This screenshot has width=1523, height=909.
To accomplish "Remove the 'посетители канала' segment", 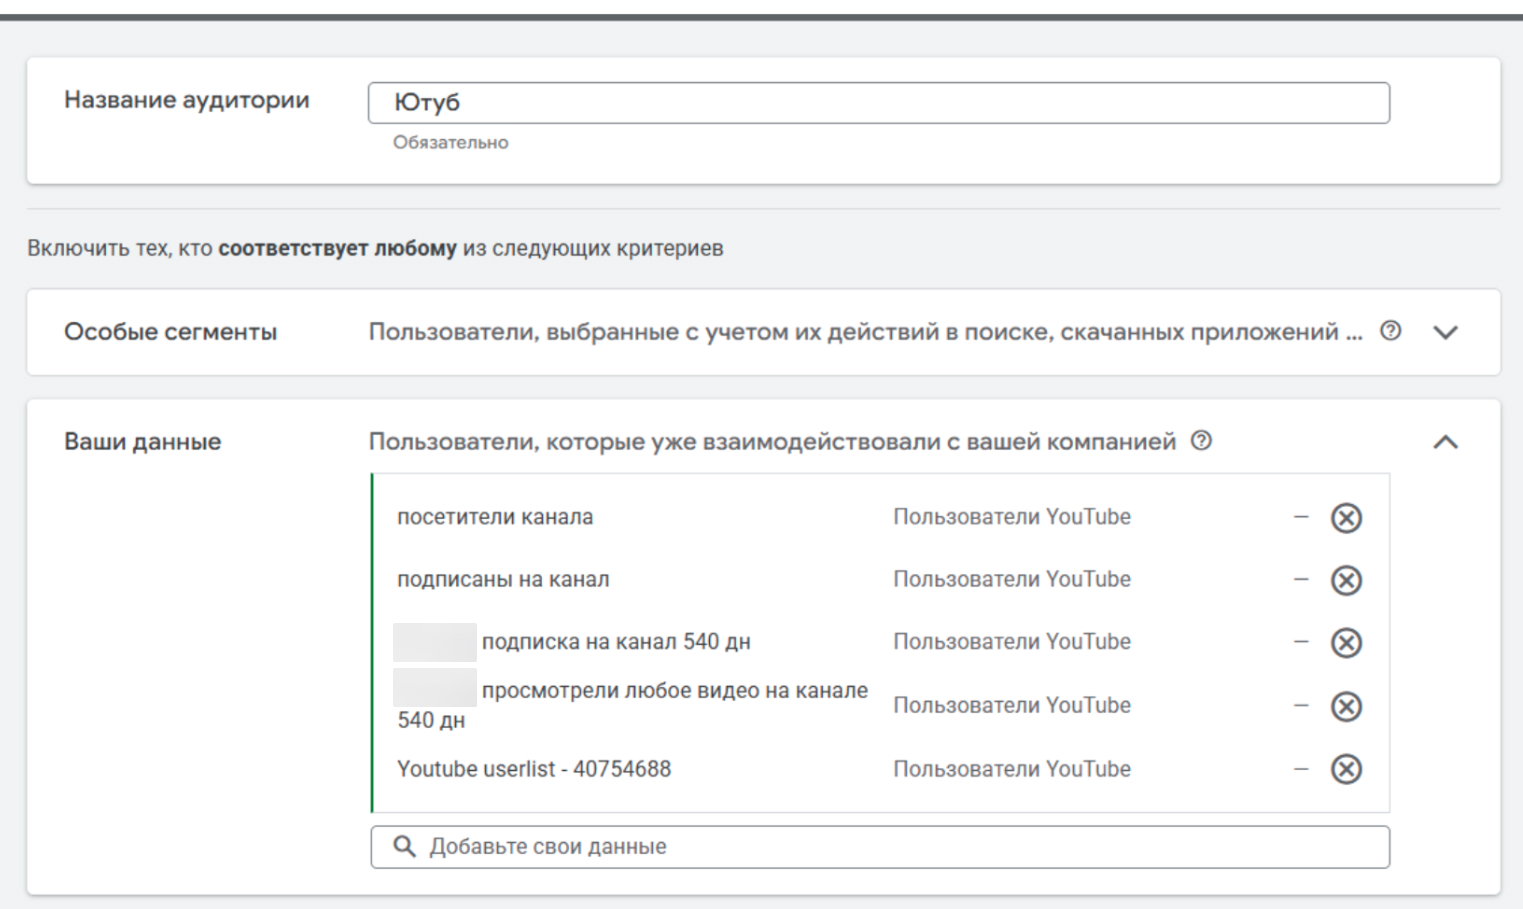I will [x=1346, y=518].
